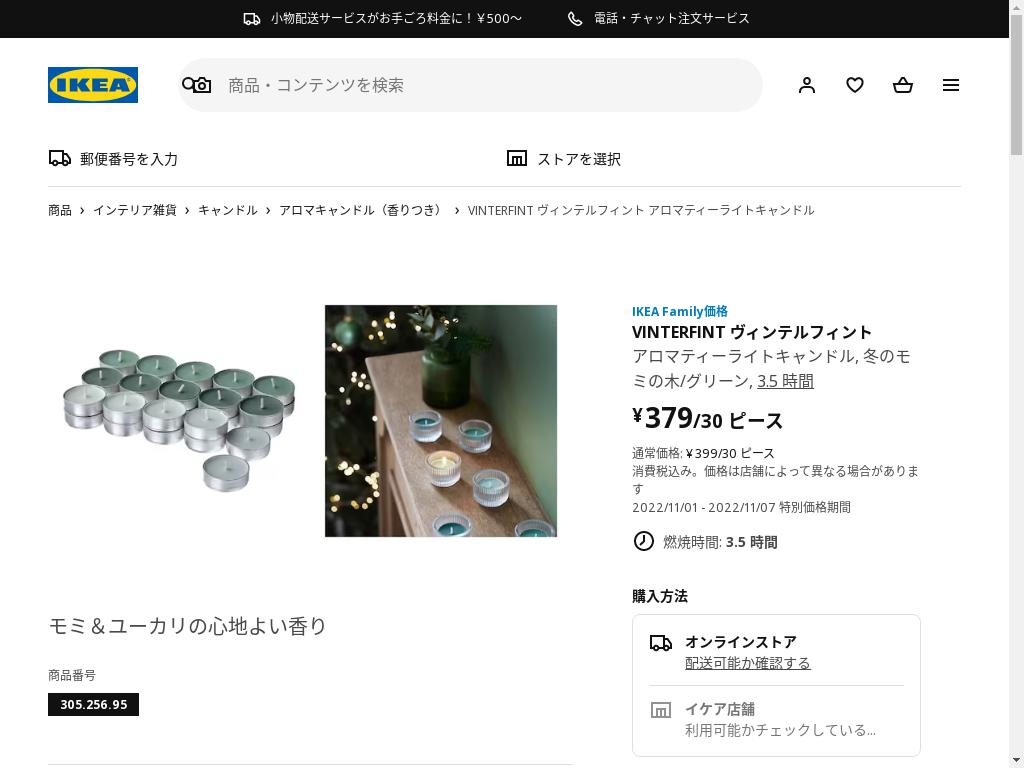1024x768 pixels.
Task: Go to インテリア雑貨 breadcrumb
Action: pyautogui.click(x=135, y=210)
